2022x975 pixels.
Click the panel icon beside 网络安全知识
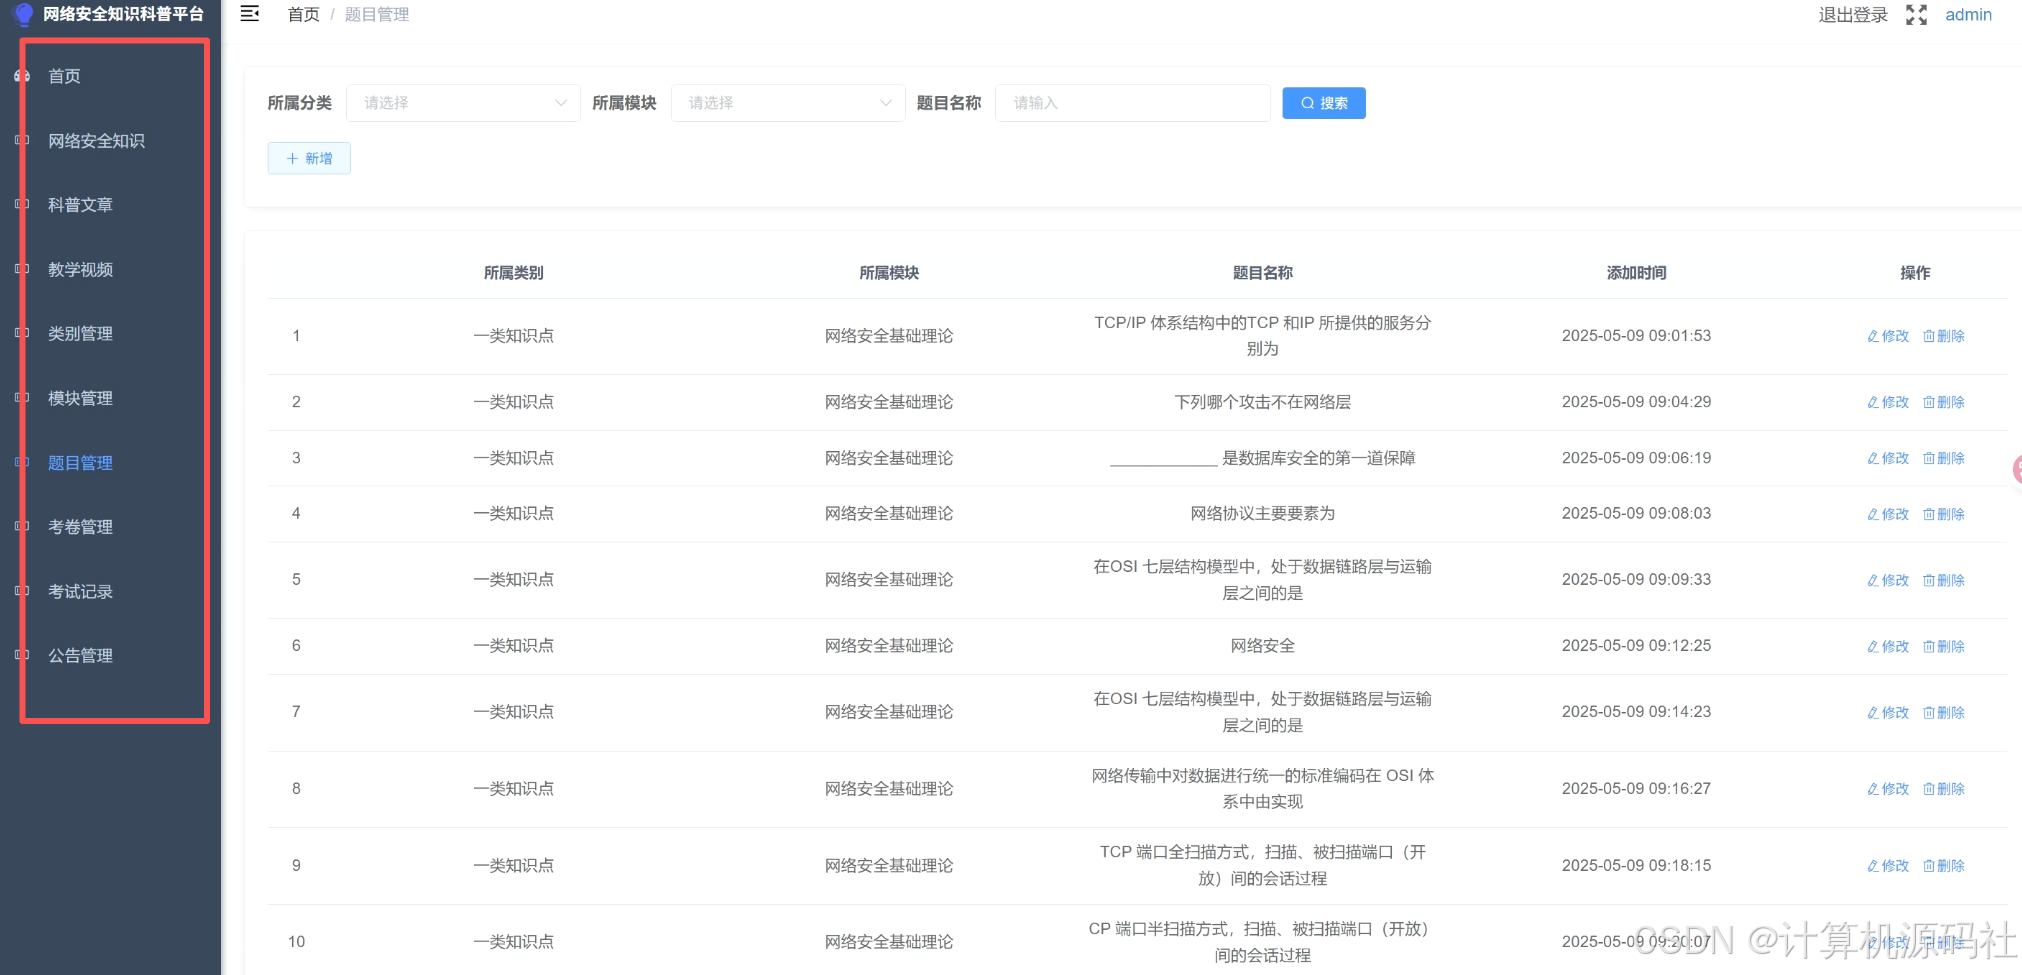point(21,140)
